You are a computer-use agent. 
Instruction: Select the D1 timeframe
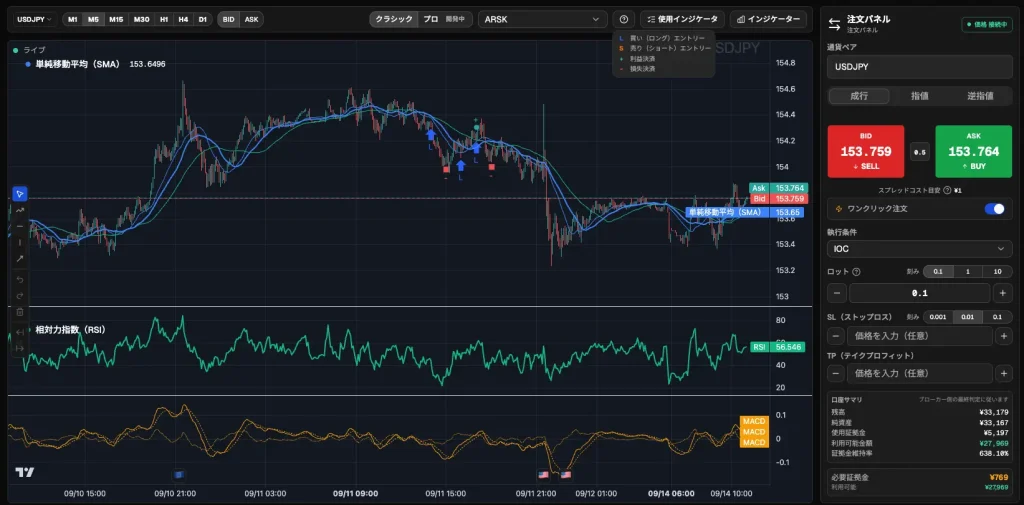(x=203, y=20)
